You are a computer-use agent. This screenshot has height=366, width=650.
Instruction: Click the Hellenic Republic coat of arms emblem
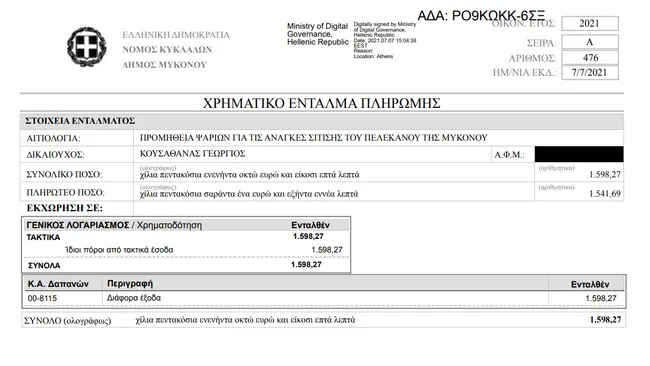pos(87,47)
